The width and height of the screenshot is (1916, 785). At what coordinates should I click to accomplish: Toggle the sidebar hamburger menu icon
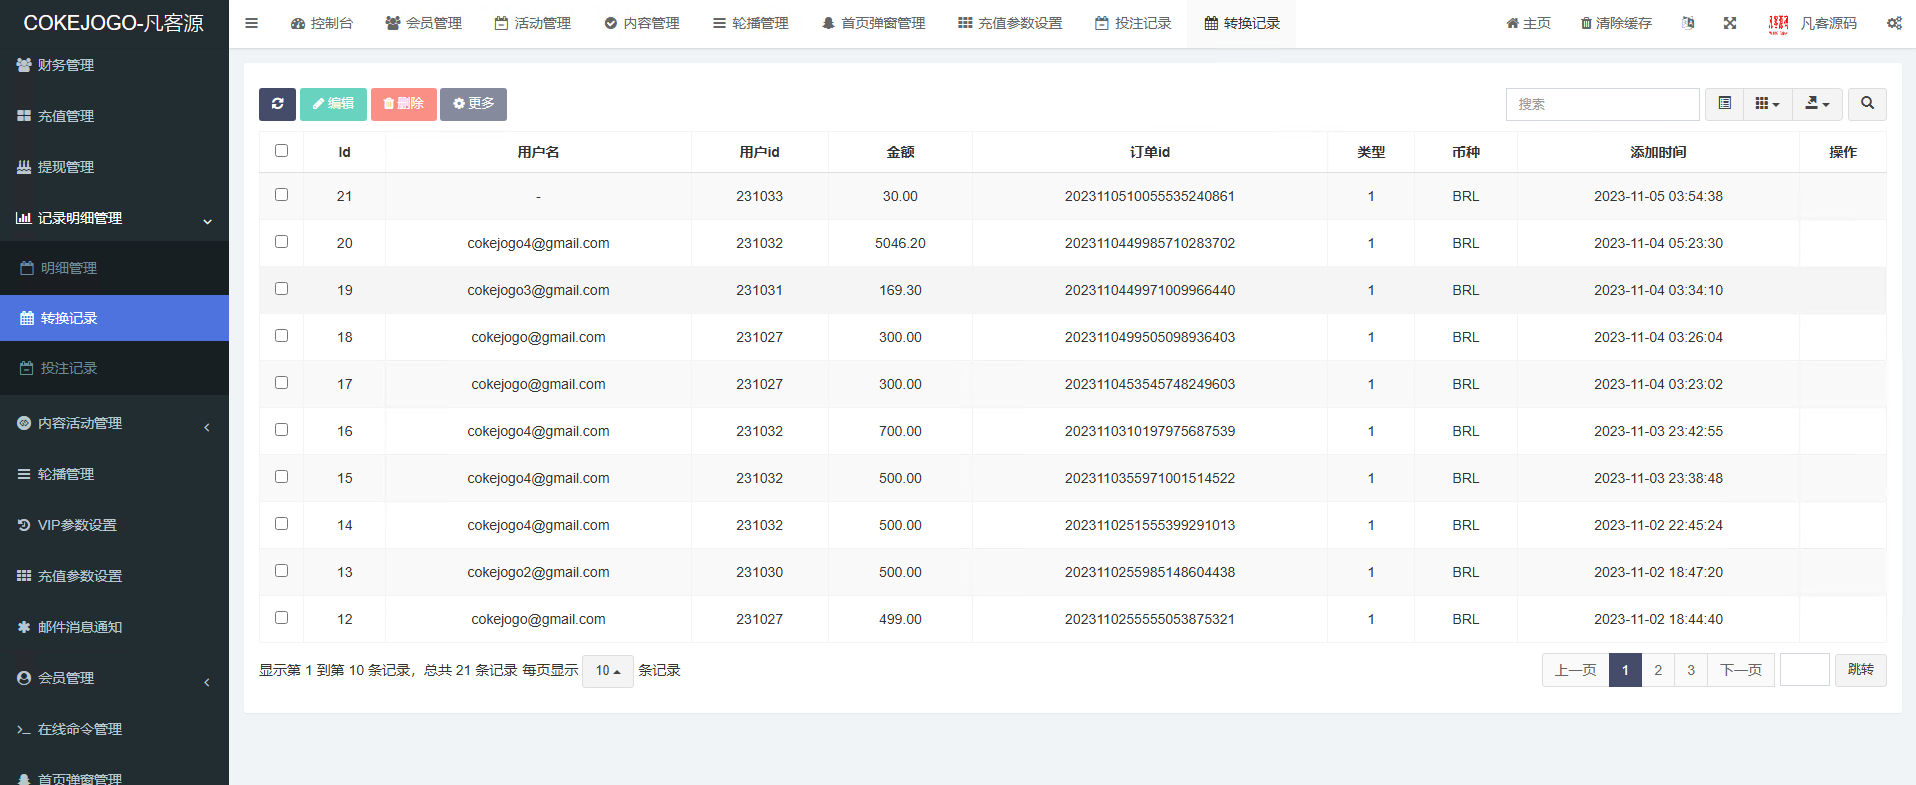(x=252, y=23)
